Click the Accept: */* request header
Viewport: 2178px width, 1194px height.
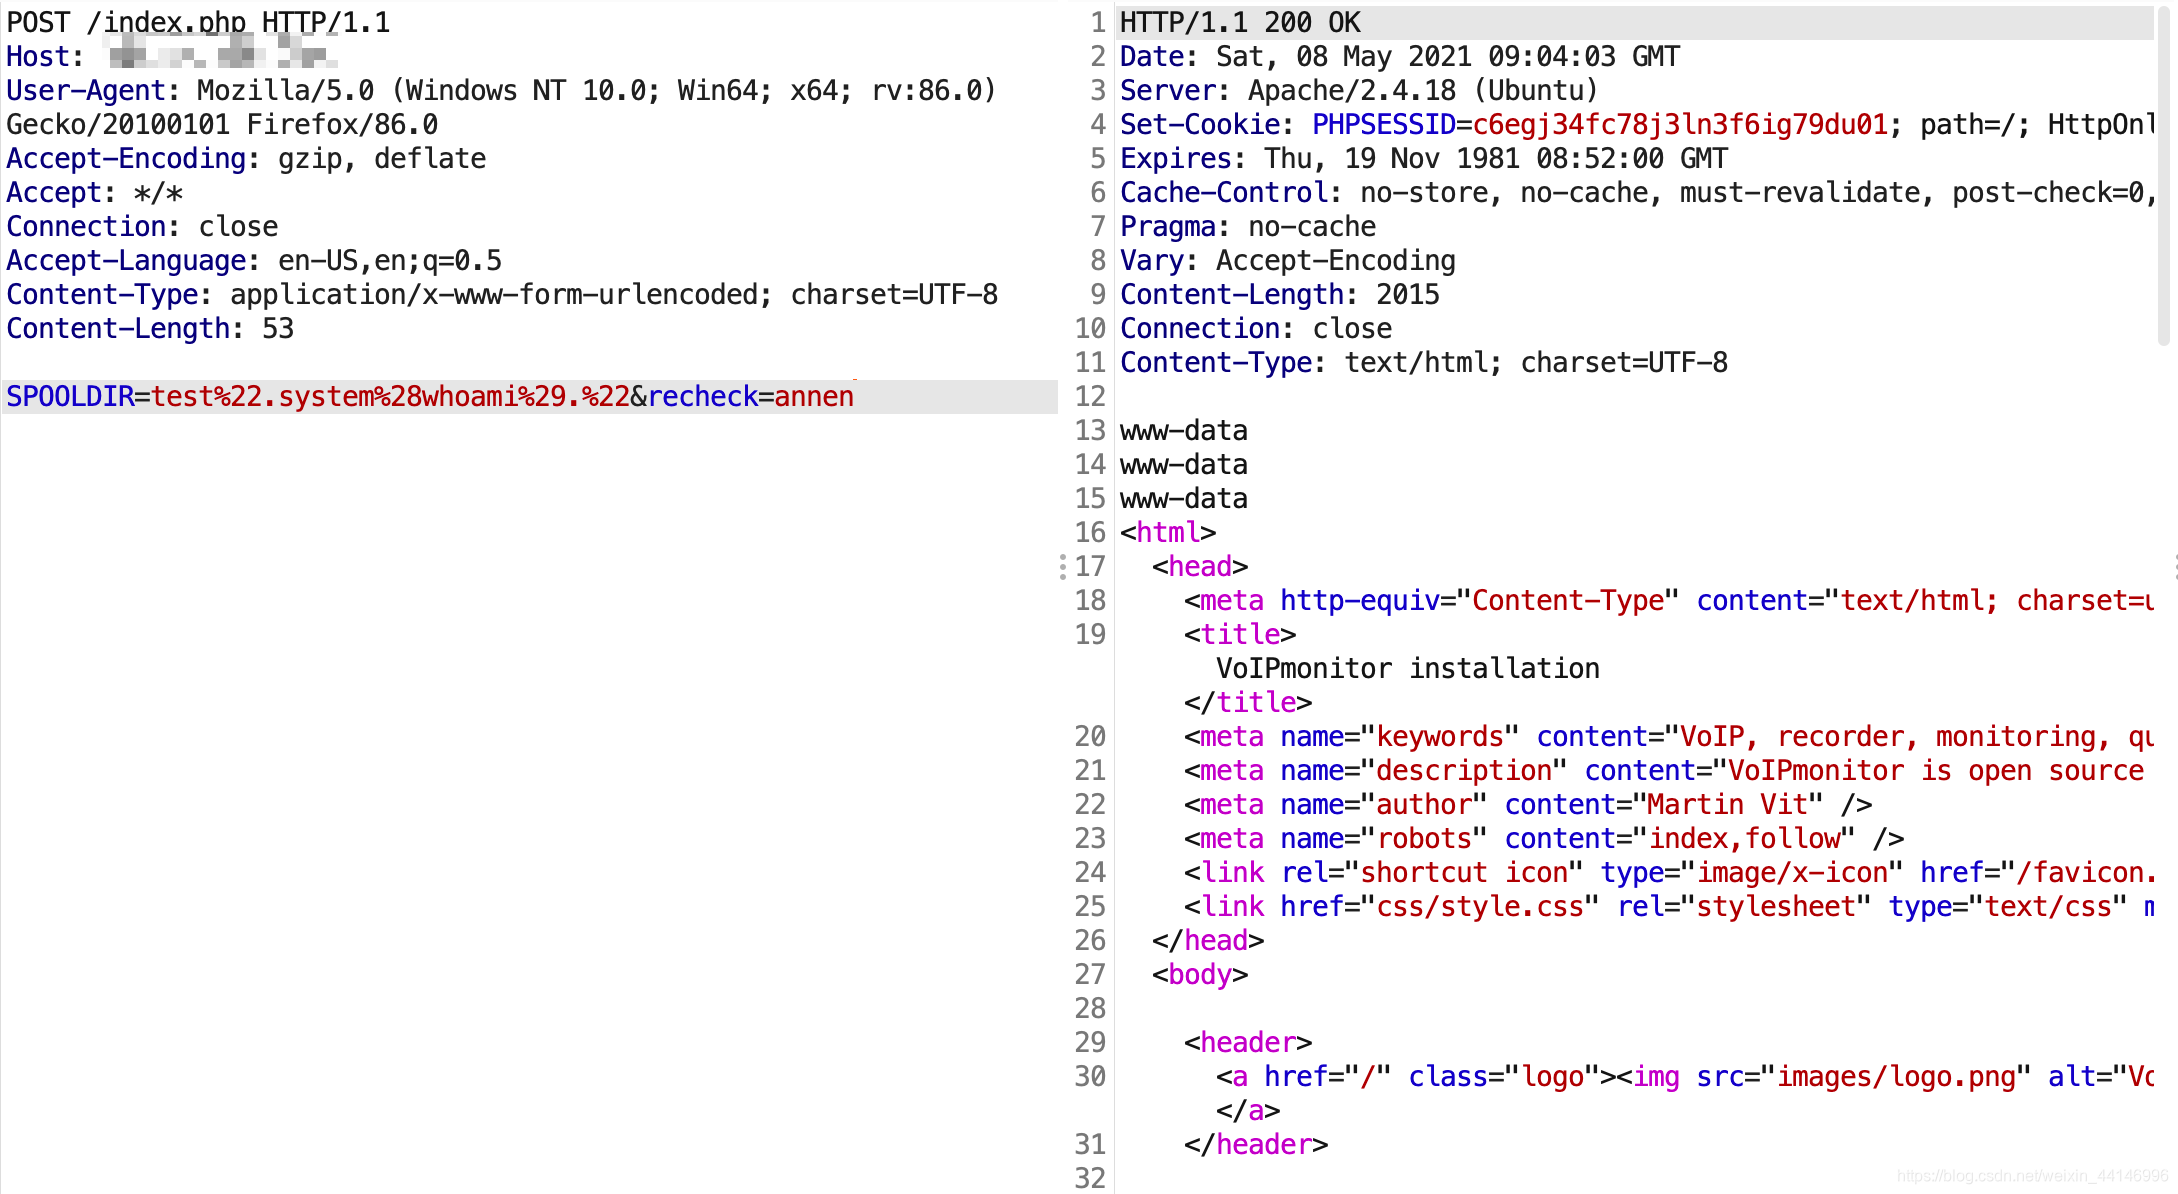[x=94, y=192]
